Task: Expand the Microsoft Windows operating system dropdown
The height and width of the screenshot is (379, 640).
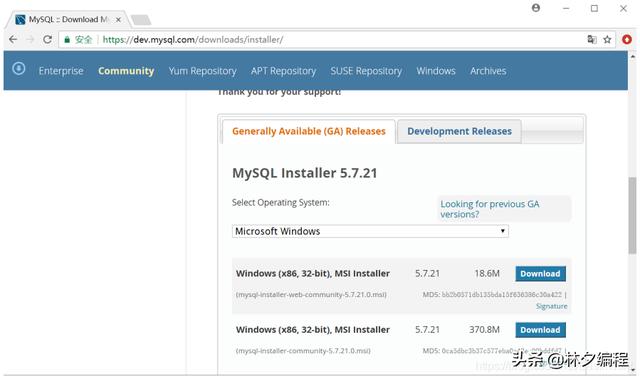Action: 370,231
